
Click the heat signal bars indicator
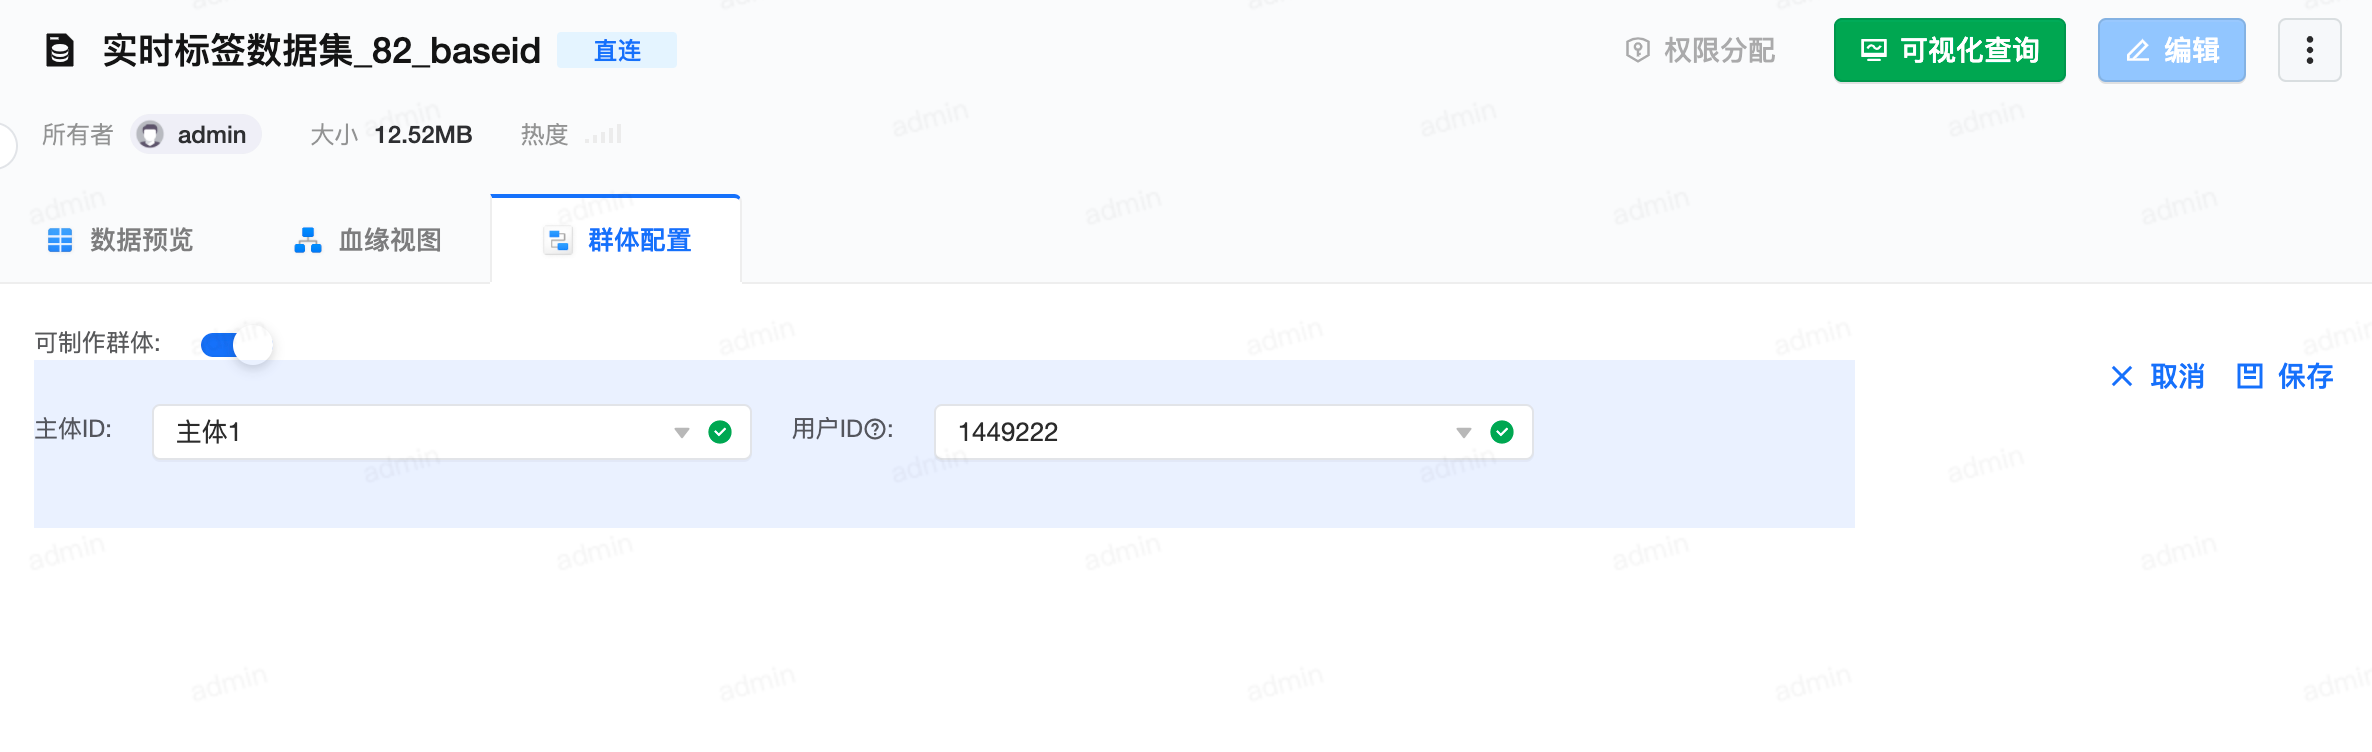pyautogui.click(x=603, y=135)
